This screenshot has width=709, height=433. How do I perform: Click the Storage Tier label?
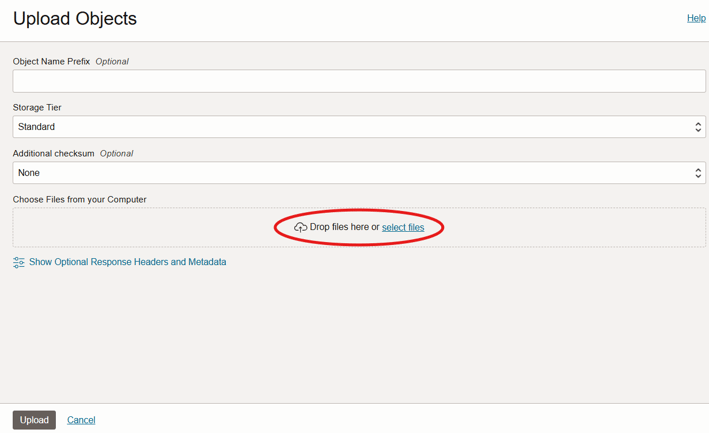click(x=37, y=108)
